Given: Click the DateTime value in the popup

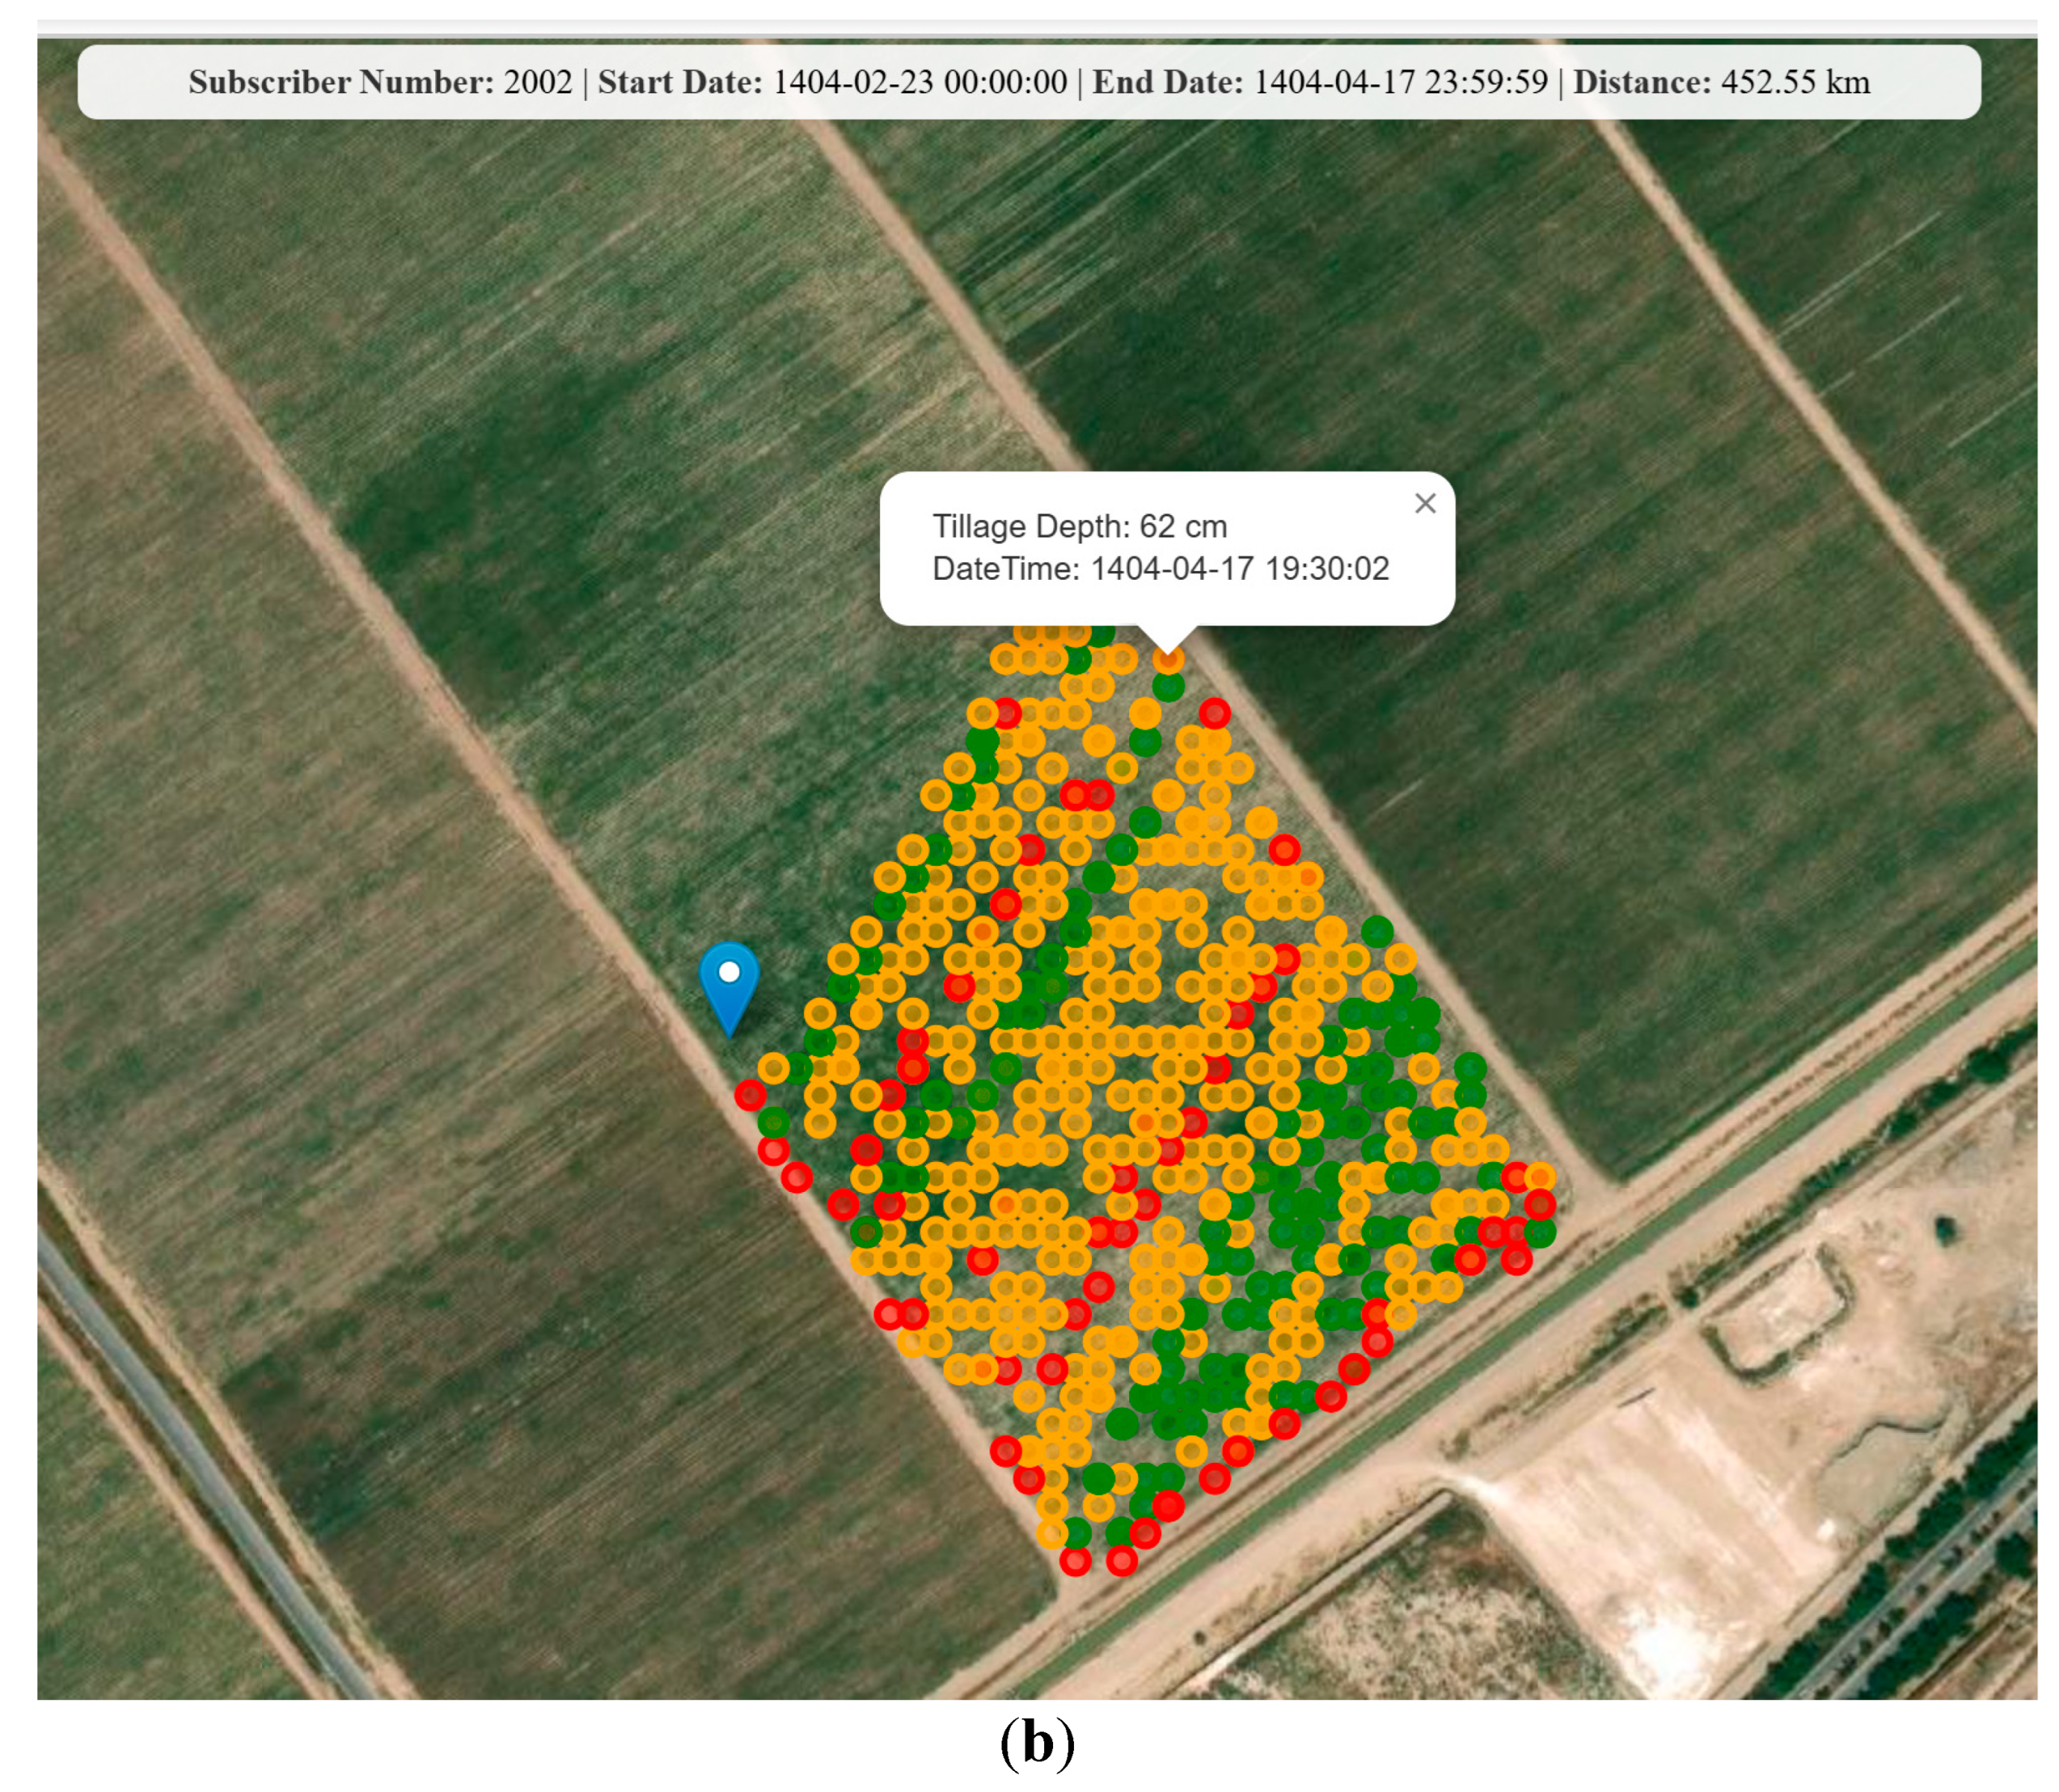Looking at the screenshot, I should (x=1239, y=569).
